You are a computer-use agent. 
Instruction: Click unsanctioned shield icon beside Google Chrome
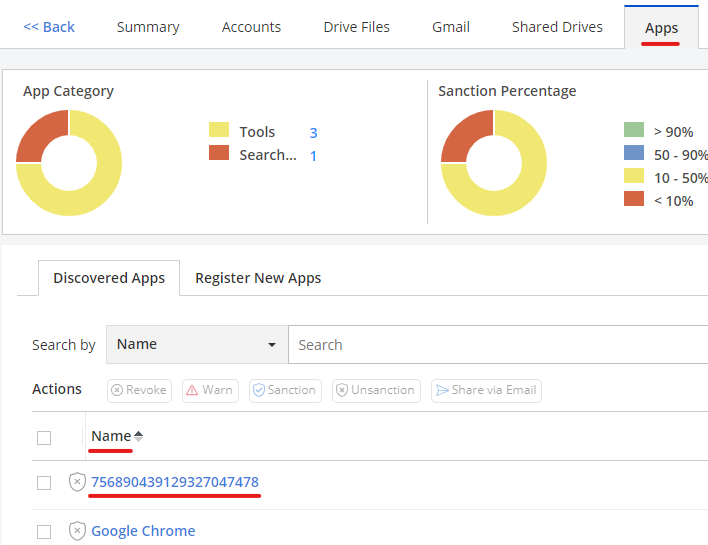[x=77, y=531]
